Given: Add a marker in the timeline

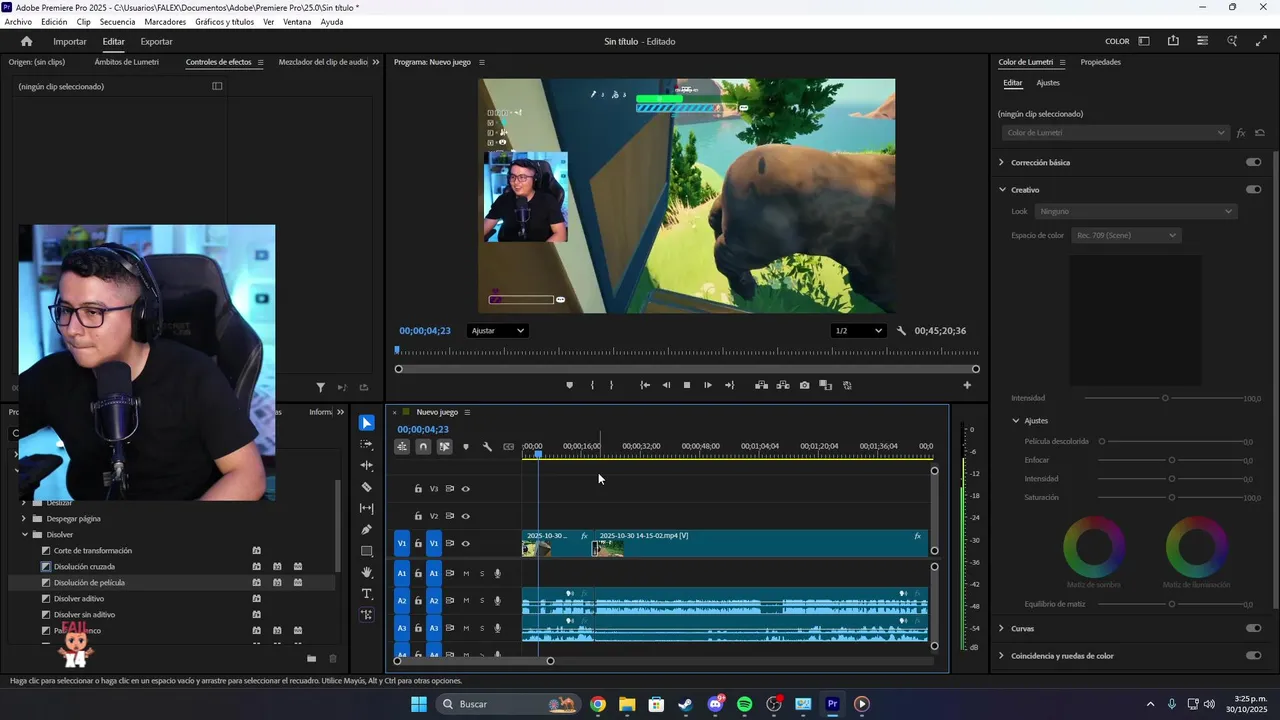Looking at the screenshot, I should (466, 447).
